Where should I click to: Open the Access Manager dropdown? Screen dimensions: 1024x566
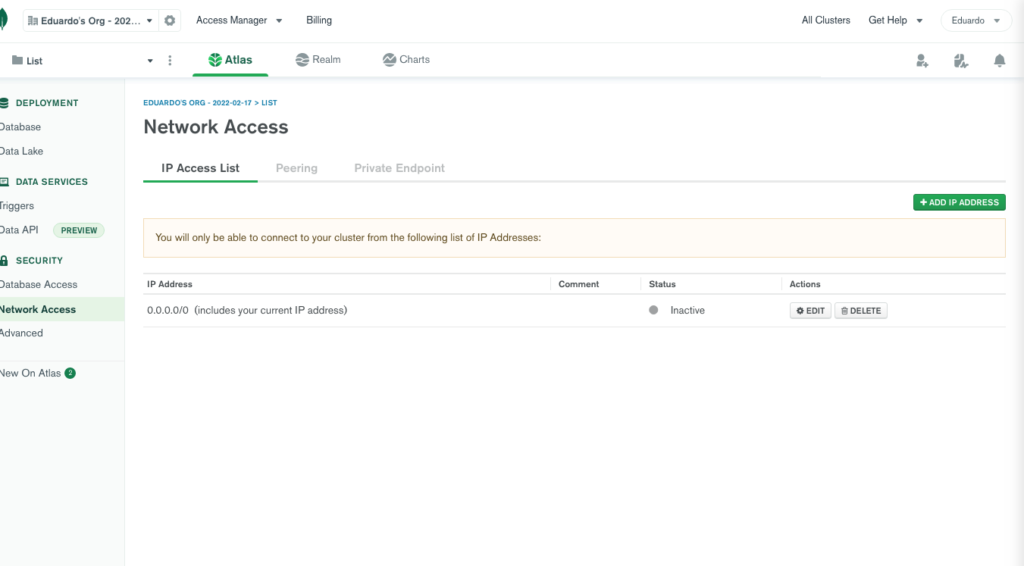pos(239,20)
